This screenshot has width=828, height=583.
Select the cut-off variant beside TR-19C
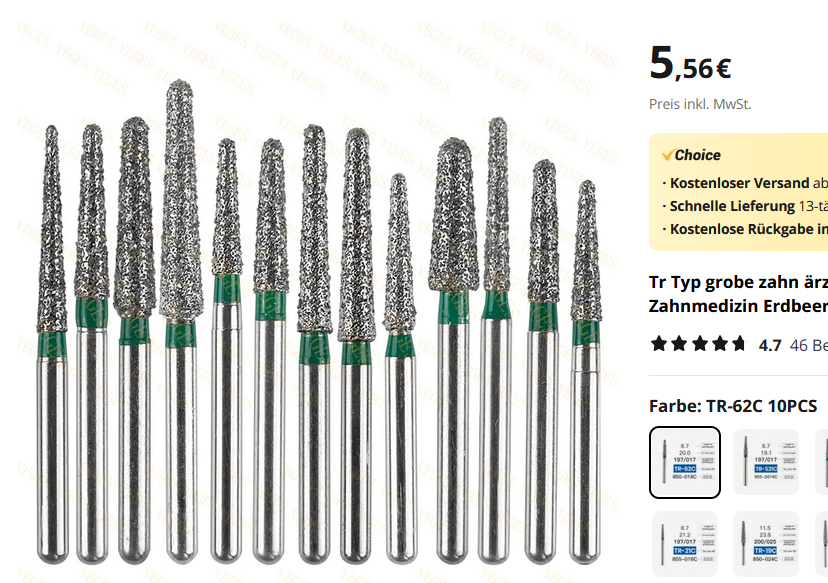822,544
